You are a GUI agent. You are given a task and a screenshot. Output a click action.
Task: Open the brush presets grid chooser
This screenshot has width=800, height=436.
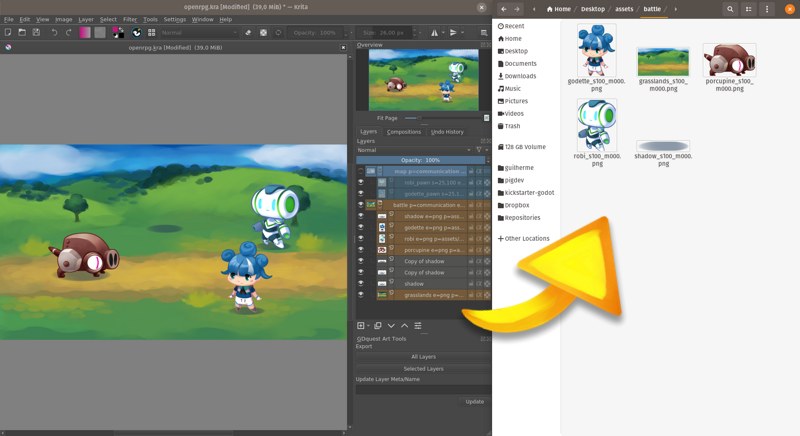(152, 33)
